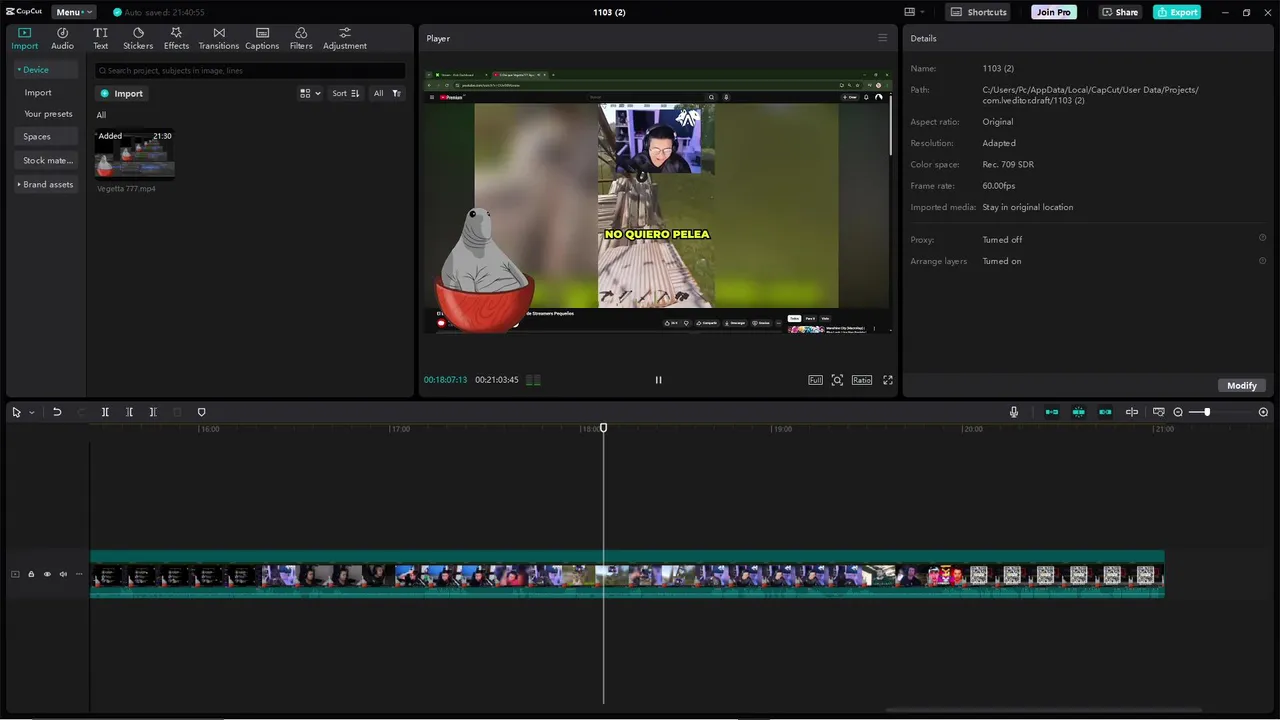The height and width of the screenshot is (720, 1280).
Task: Open the media view mode dropdown
Action: click(x=310, y=93)
